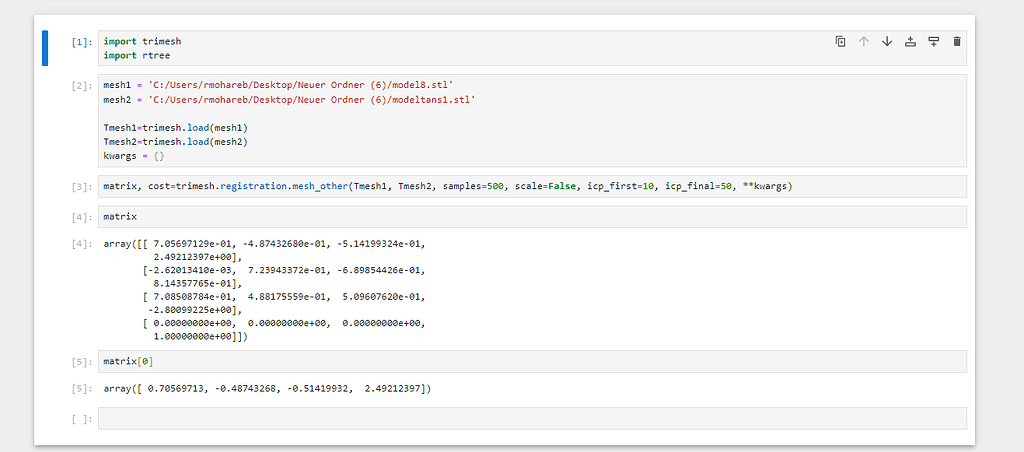Screen dimensions: 1024x452
Task: Insert a new cell above the current one
Action: [910, 41]
